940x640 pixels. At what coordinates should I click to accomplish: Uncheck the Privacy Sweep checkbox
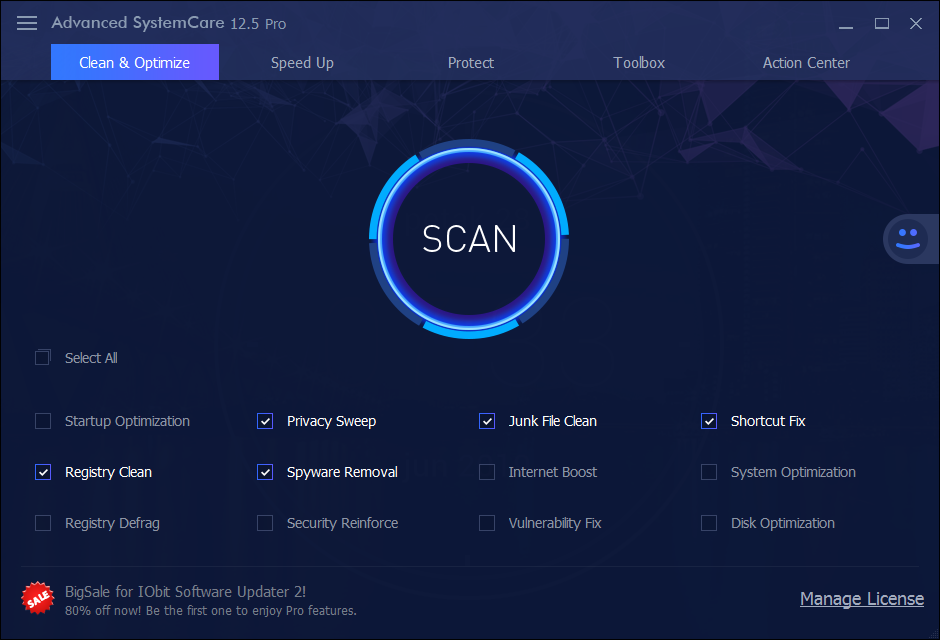tap(265, 421)
